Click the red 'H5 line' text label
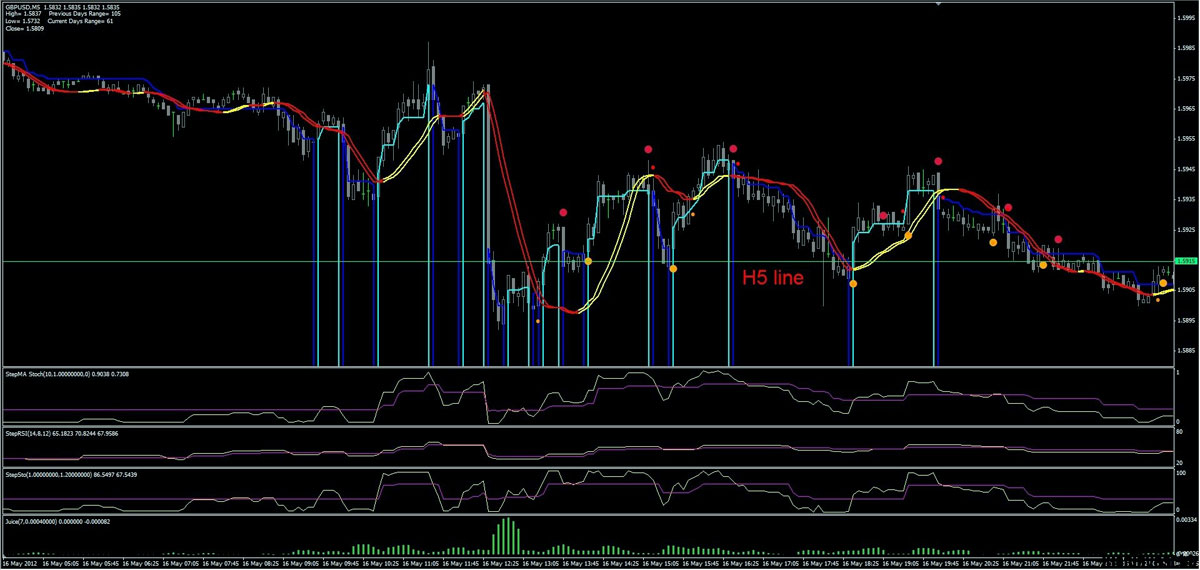This screenshot has height=570, width=1200. coord(772,279)
